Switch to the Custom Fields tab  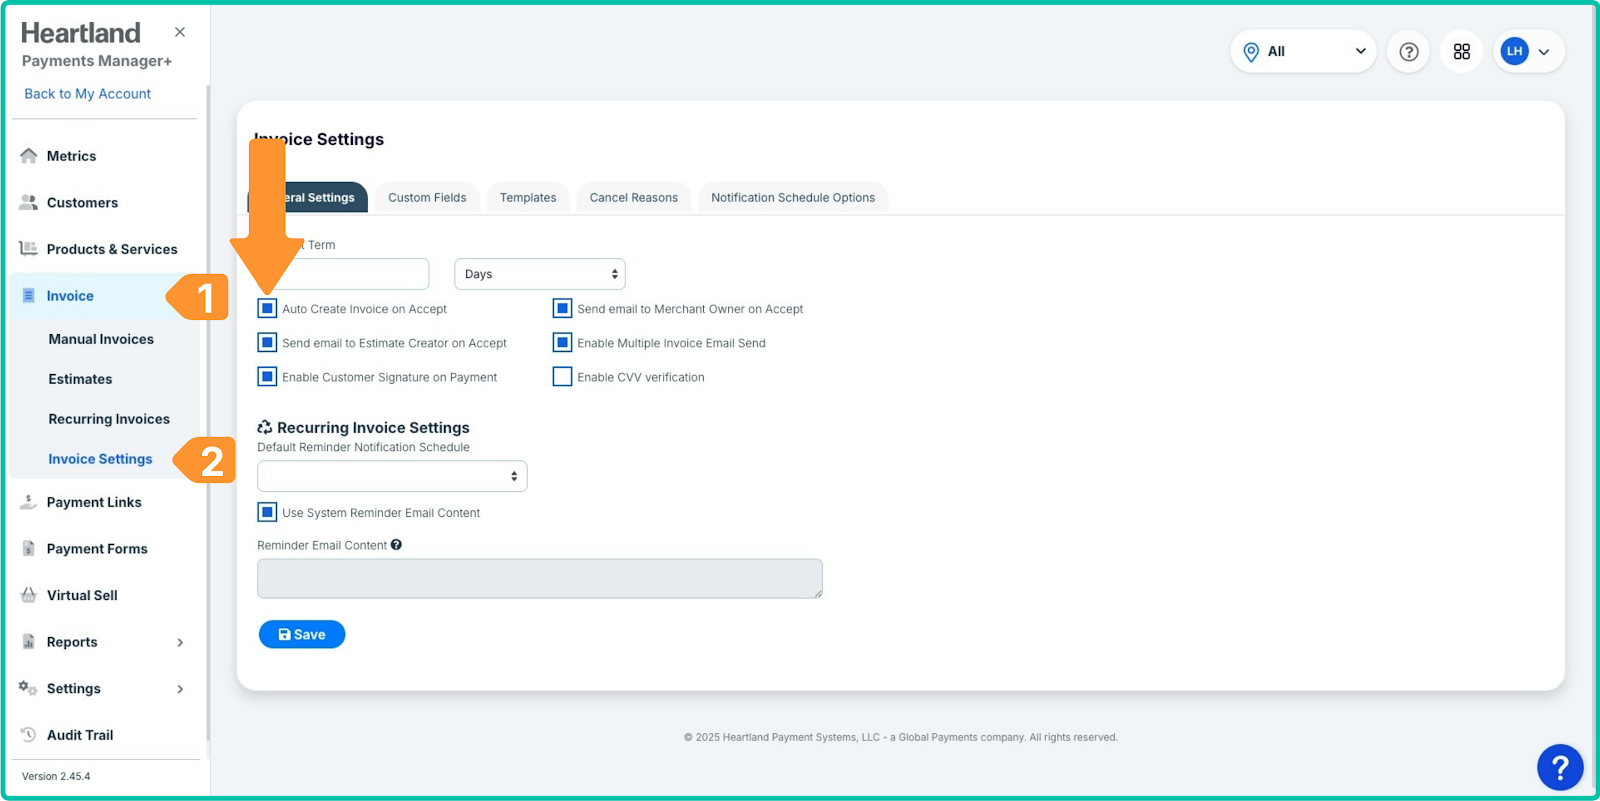coord(427,198)
